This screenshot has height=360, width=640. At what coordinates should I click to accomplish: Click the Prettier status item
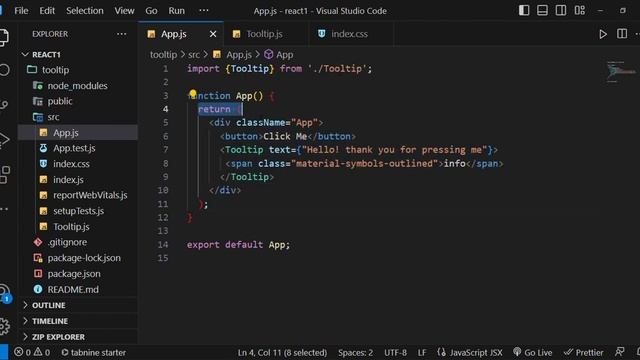coord(583,353)
